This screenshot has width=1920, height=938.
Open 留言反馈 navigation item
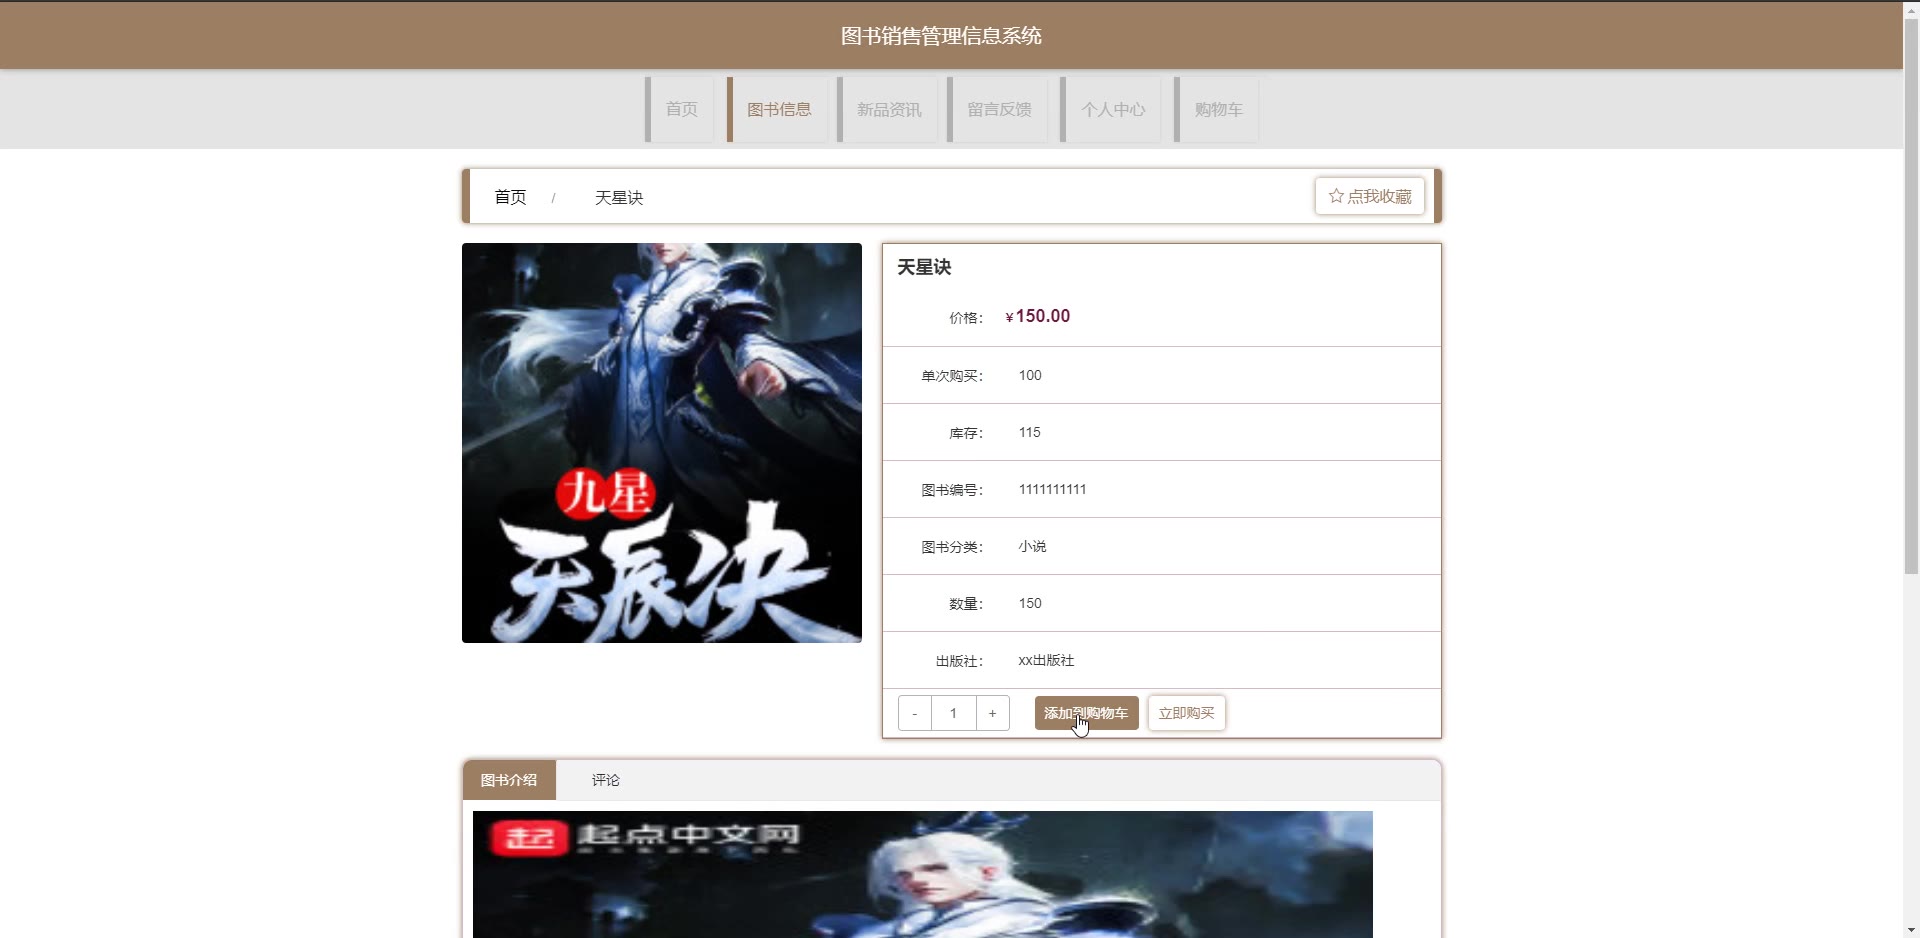(x=999, y=109)
